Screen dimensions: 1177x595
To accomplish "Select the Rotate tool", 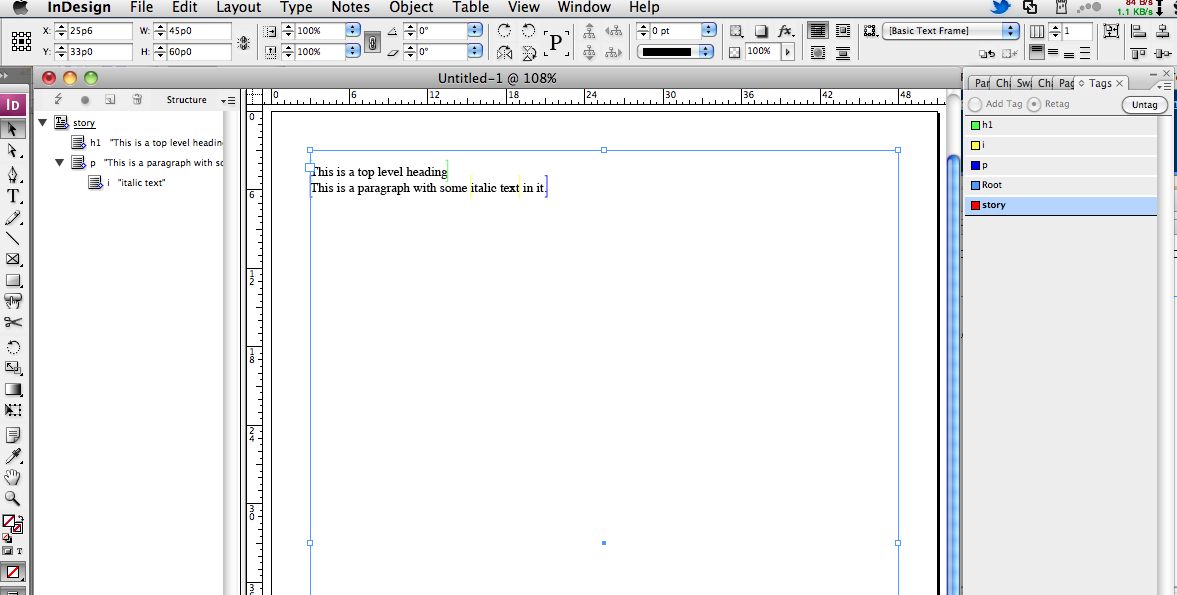I will pos(12,347).
